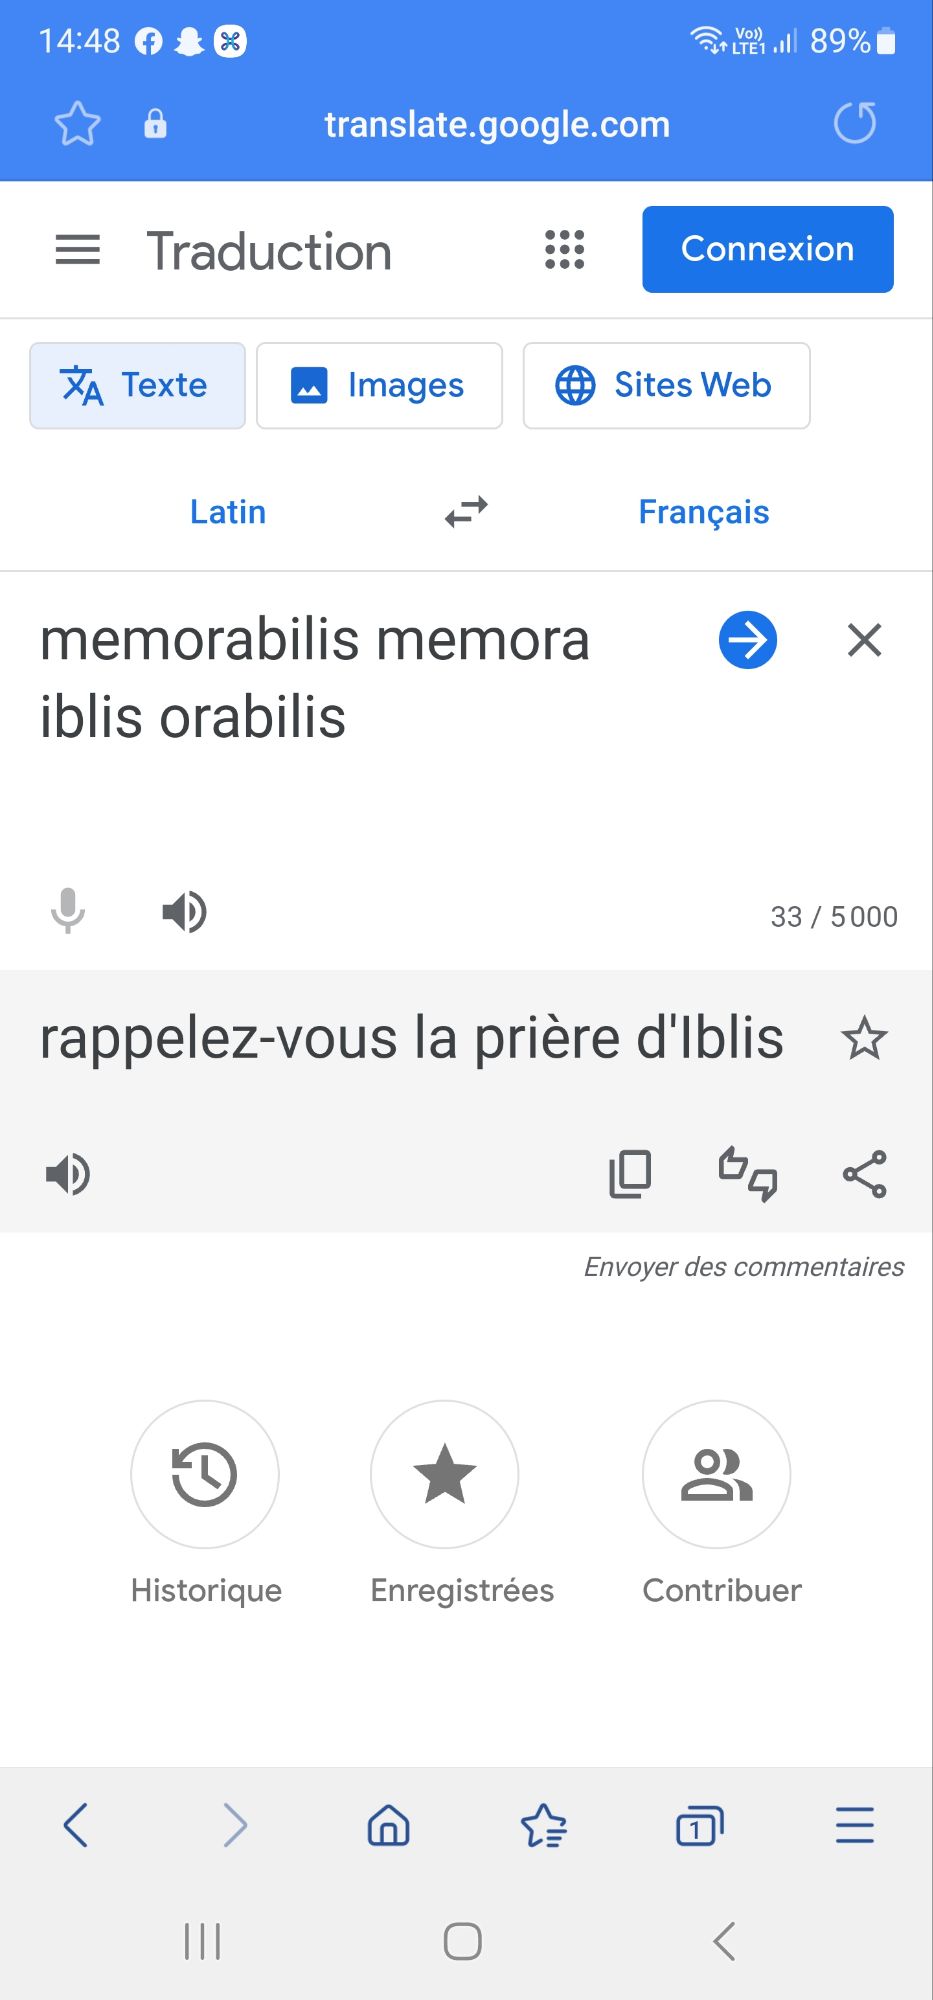
Task: Open the Français target language selector
Action: (x=704, y=512)
